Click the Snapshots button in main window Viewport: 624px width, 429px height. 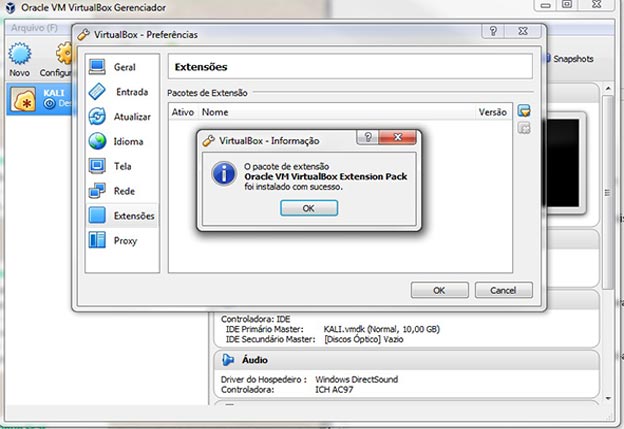(570, 59)
